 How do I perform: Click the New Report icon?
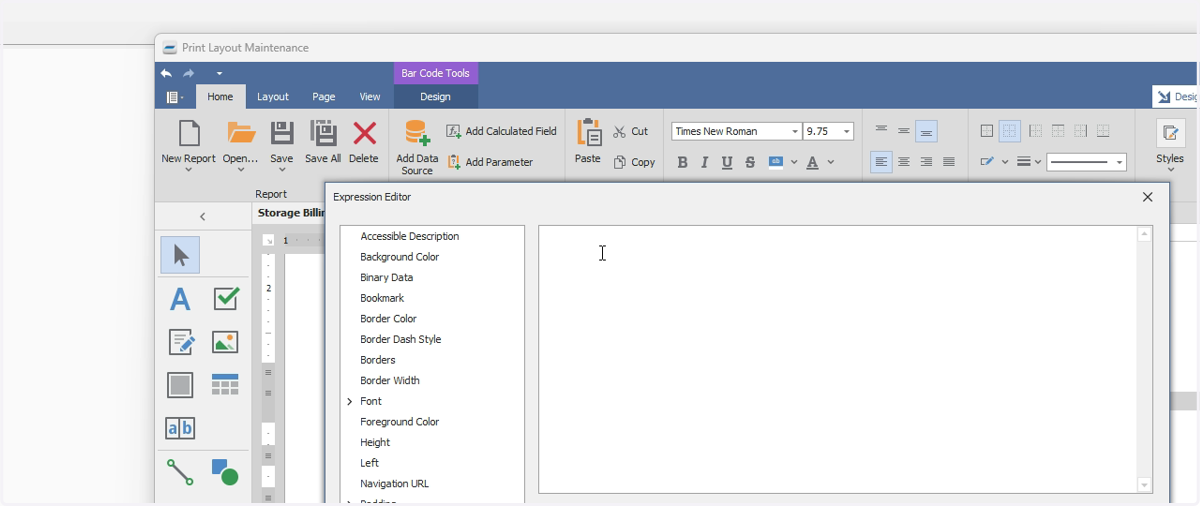[189, 133]
